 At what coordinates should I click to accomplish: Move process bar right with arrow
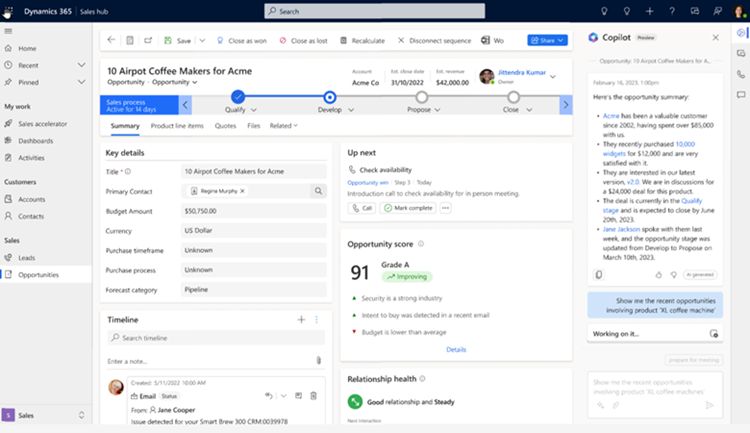[x=566, y=105]
